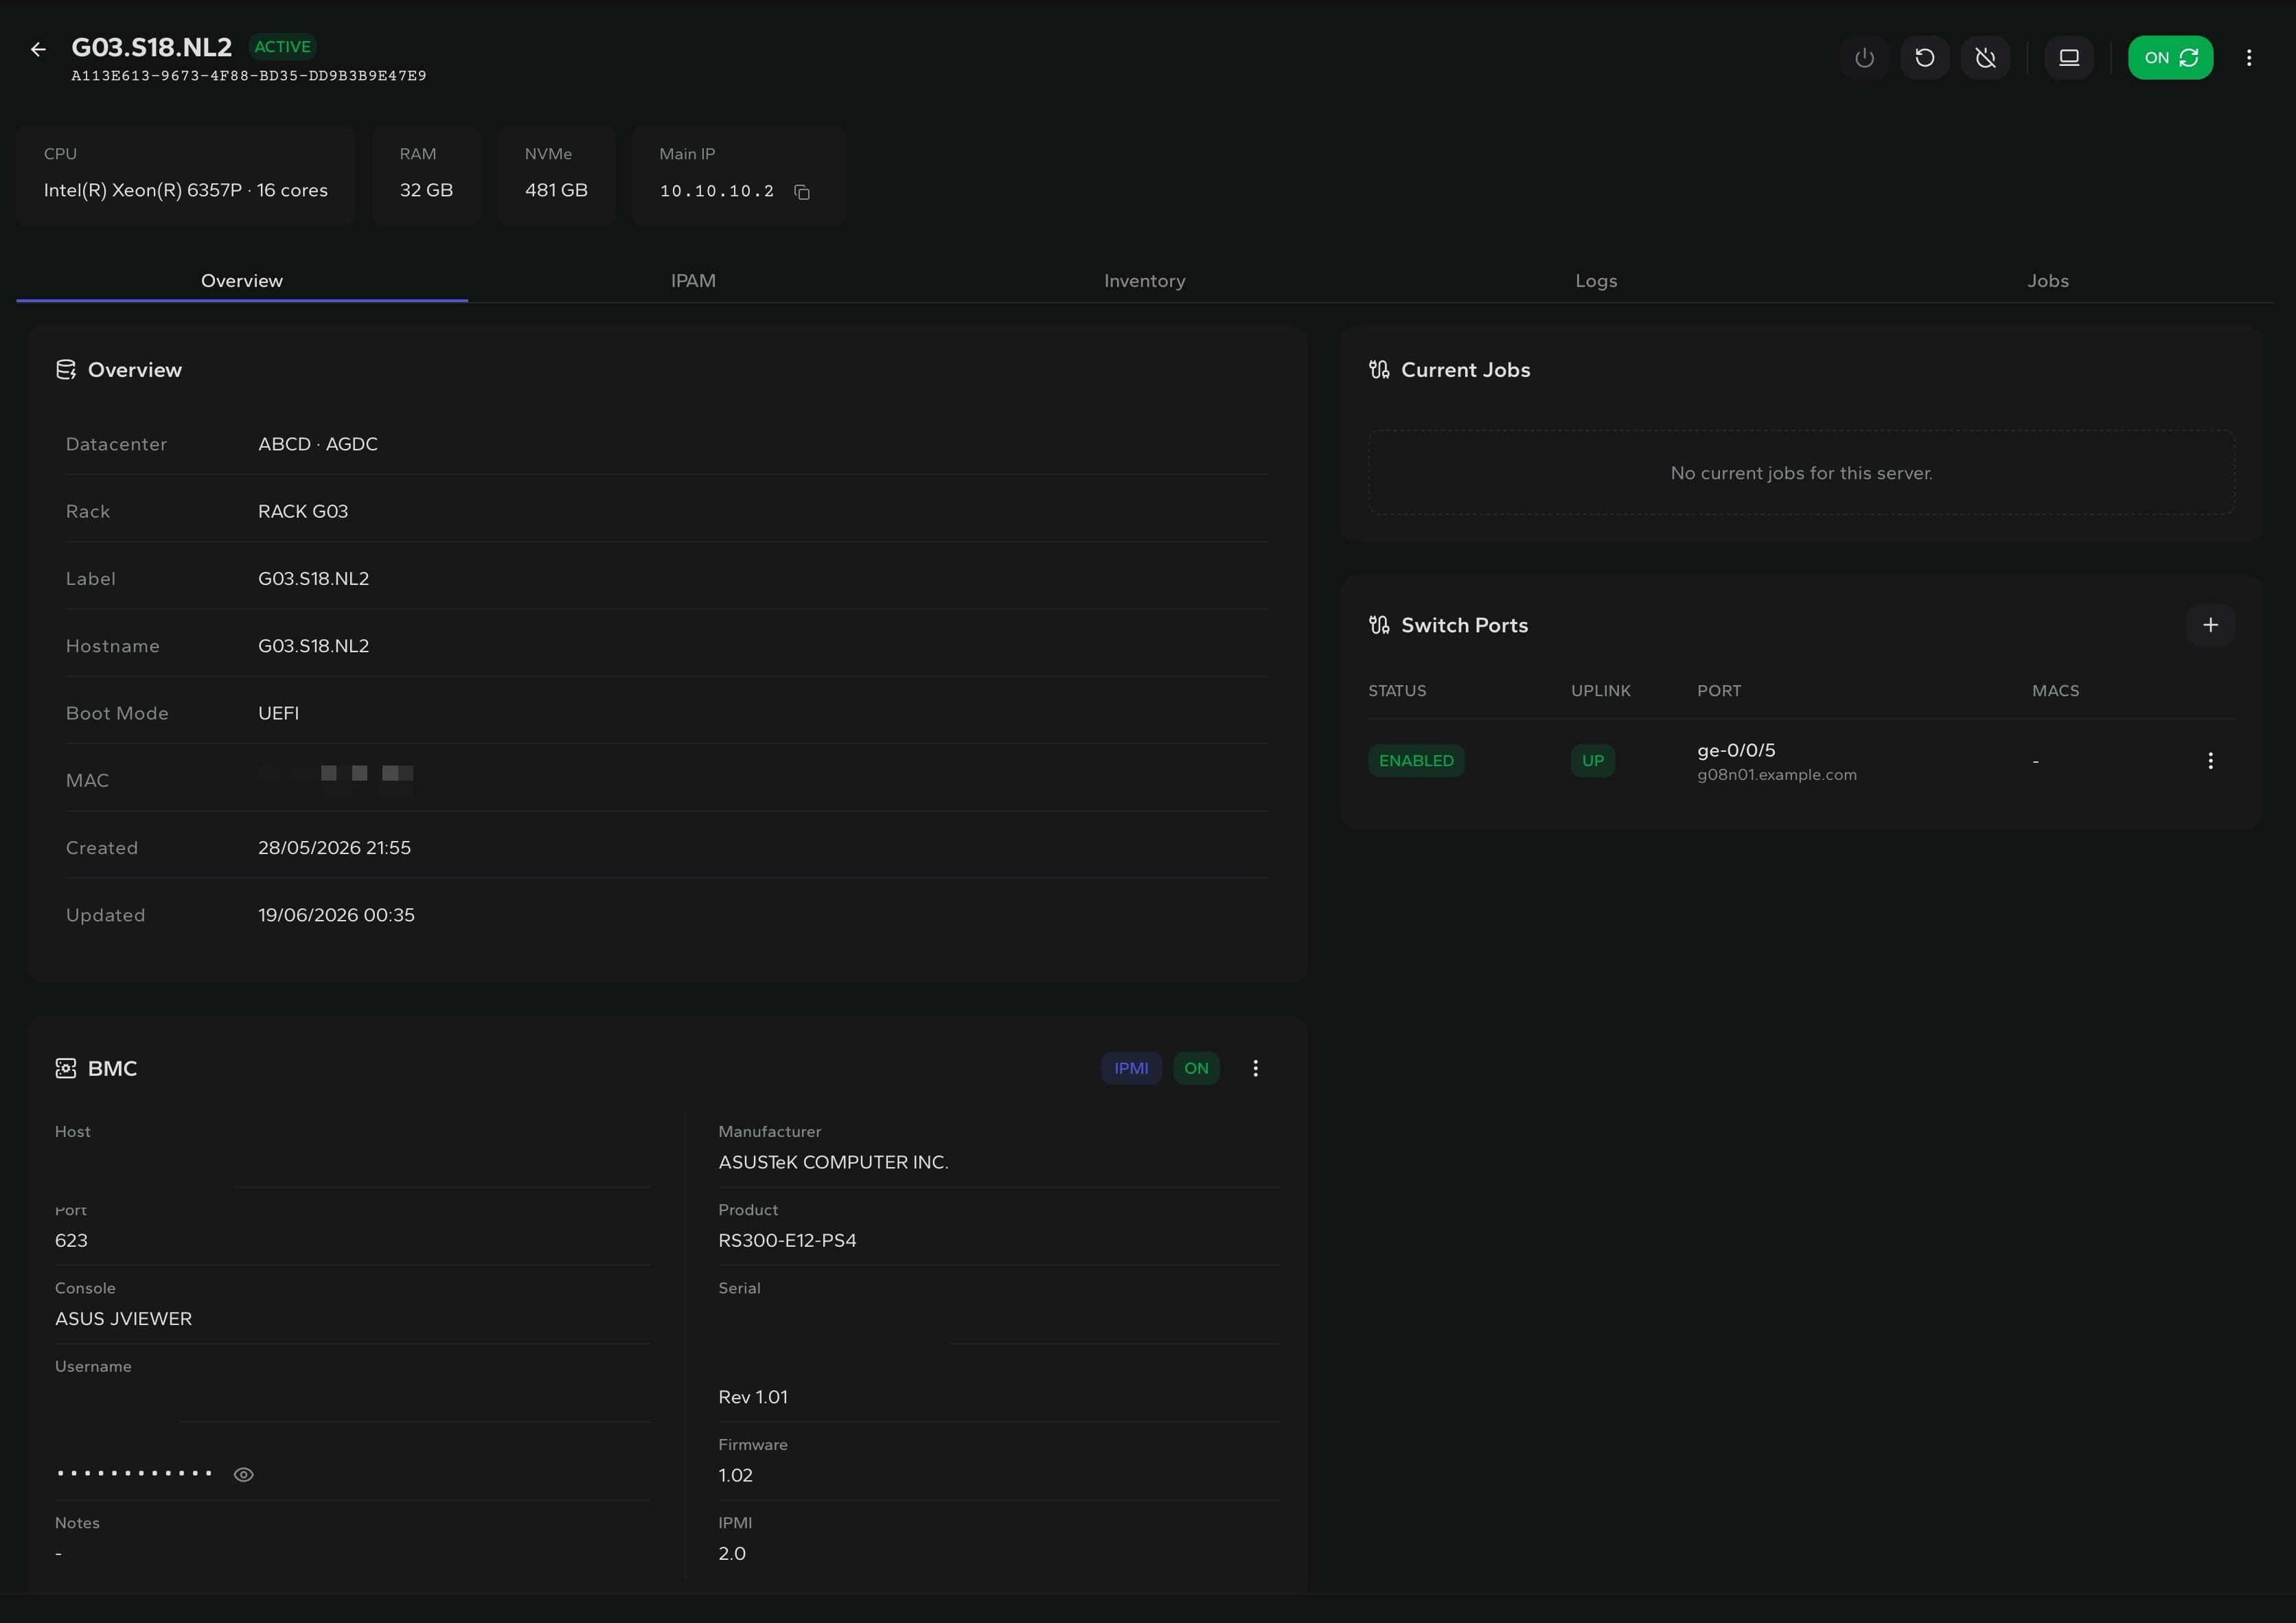
Task: Click the Switch Ports section icon
Action: tap(1379, 625)
